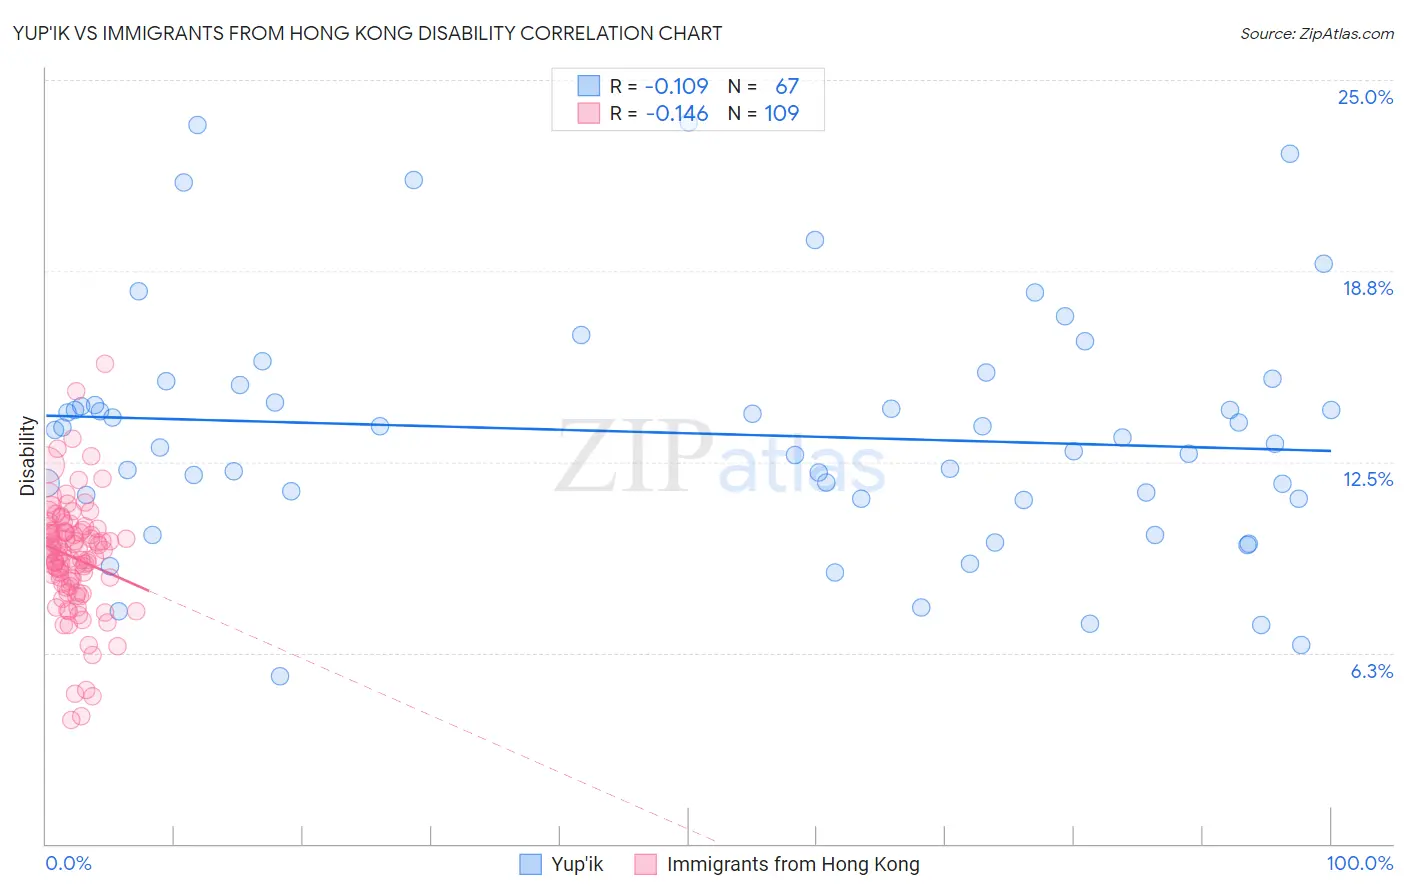The width and height of the screenshot is (1406, 892).
Task: Click the blue swatch in the R = -0.109 box
Action: pyautogui.click(x=588, y=86)
